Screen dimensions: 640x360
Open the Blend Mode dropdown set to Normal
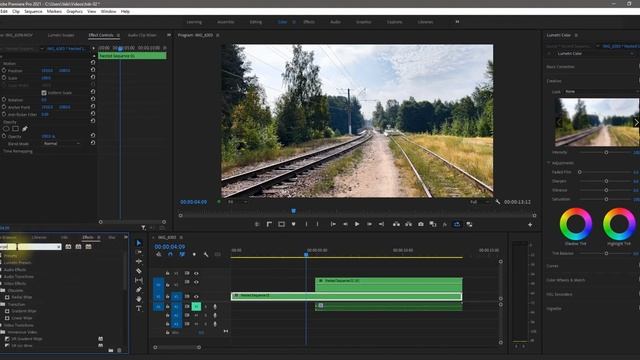pyautogui.click(x=61, y=144)
